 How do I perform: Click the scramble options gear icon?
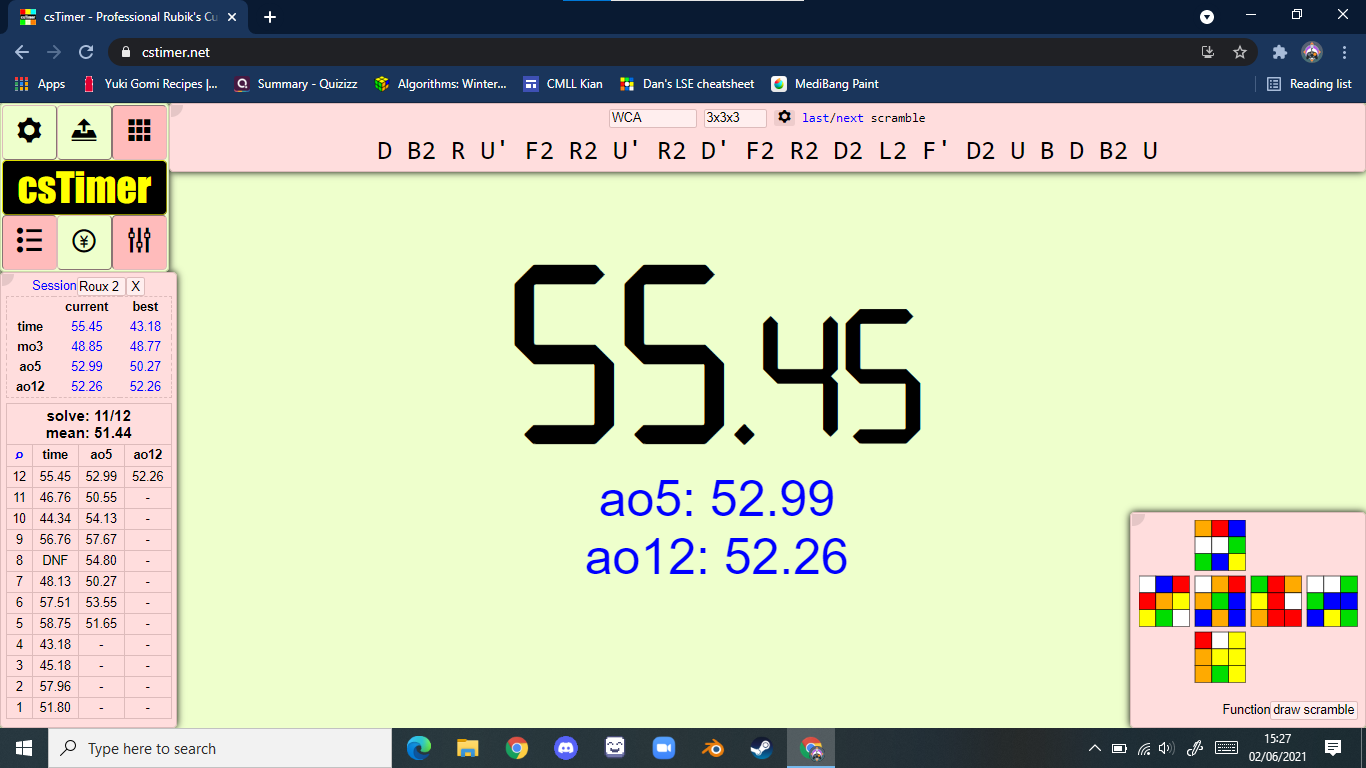pyautogui.click(x=785, y=117)
